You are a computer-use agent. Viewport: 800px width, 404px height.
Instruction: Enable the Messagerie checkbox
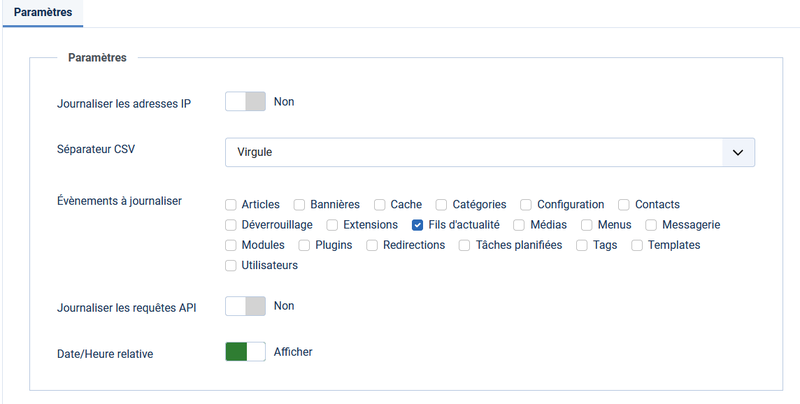[651, 225]
